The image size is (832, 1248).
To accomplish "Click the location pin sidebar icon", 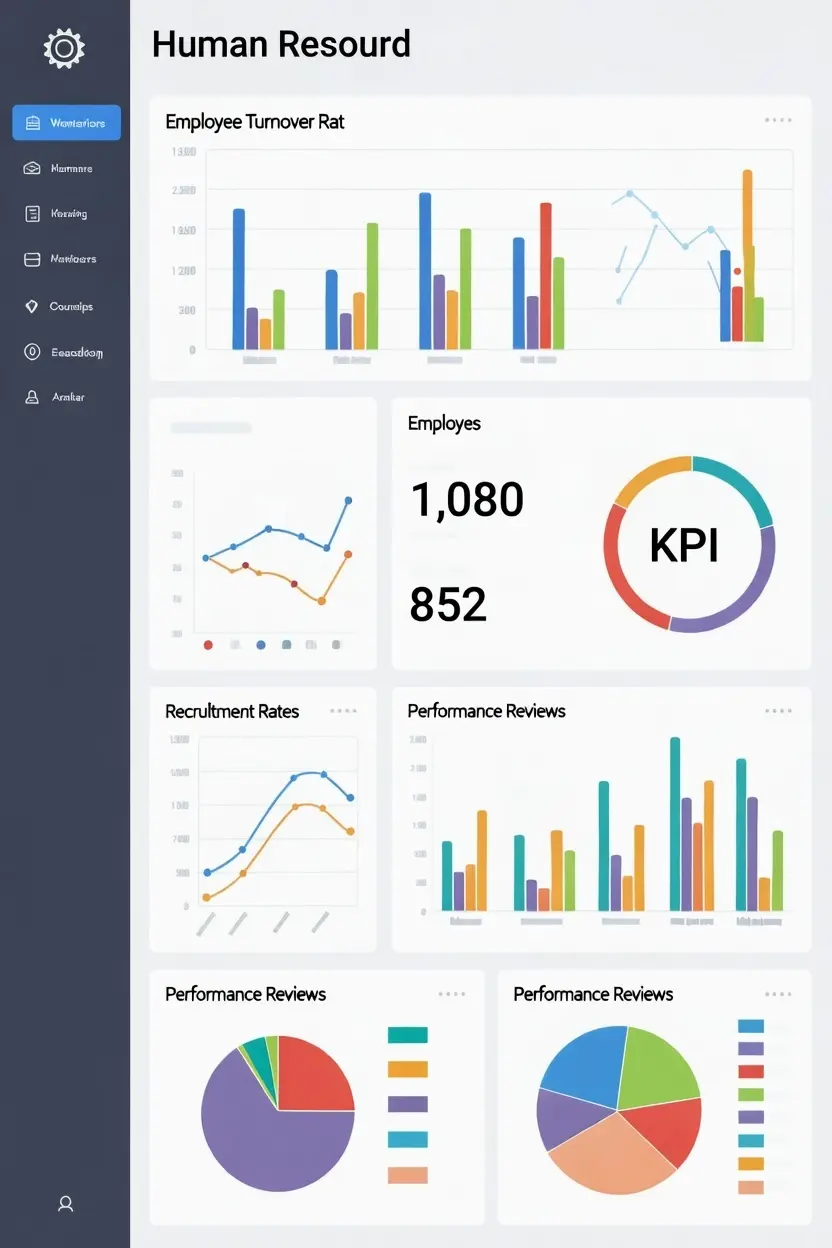I will coord(33,306).
